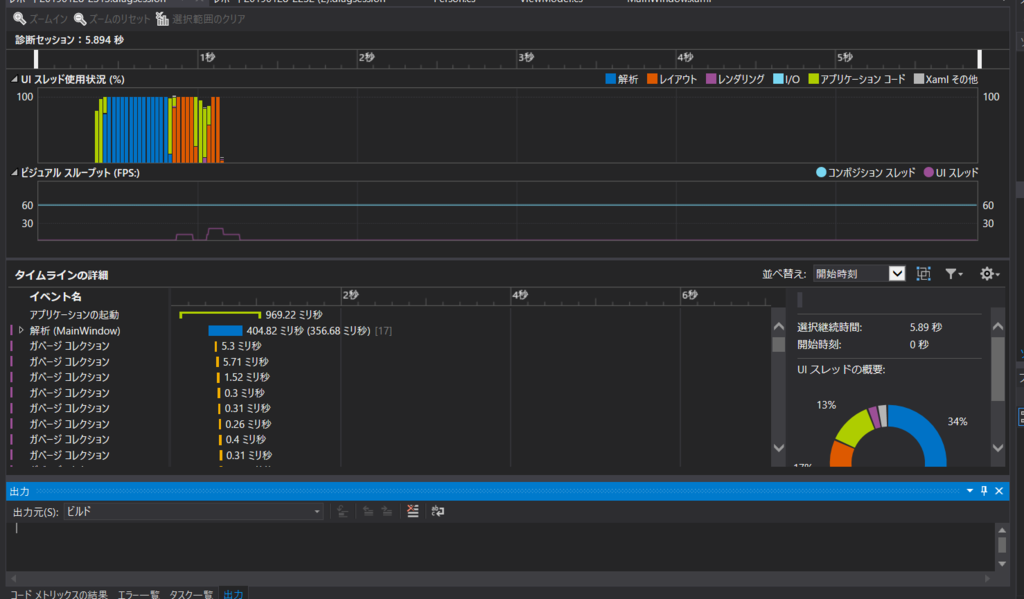Click the レンダリング purple legend swatch

(711, 79)
